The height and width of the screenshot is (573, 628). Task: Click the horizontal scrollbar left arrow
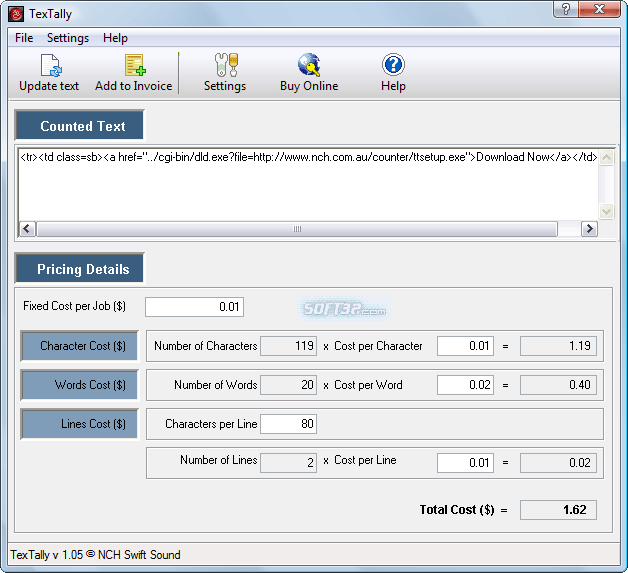point(27,229)
